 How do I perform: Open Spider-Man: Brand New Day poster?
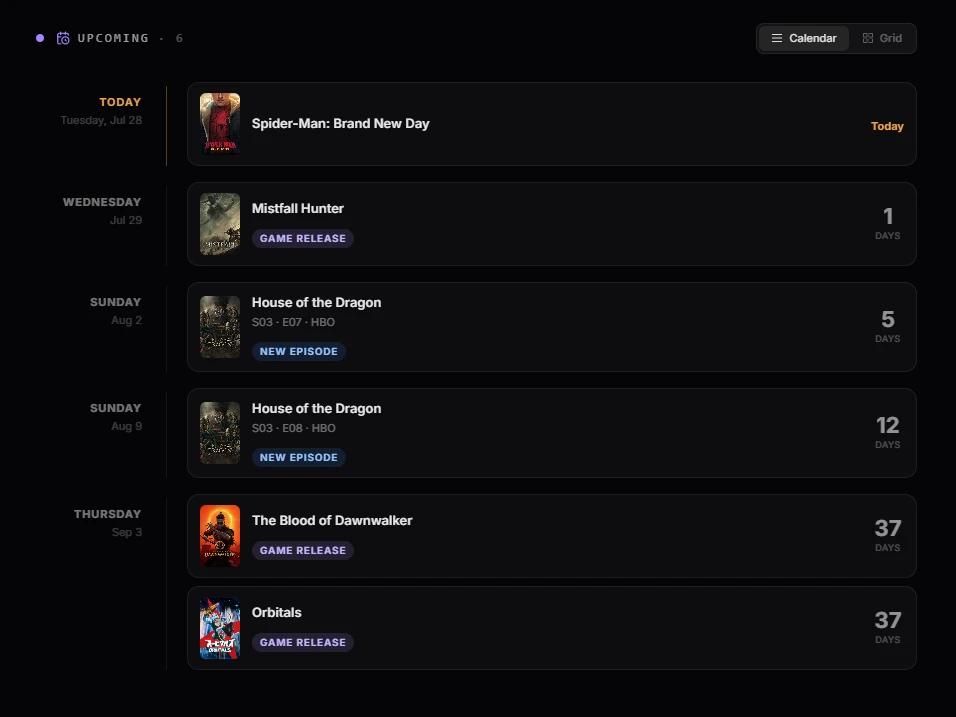[x=219, y=124]
